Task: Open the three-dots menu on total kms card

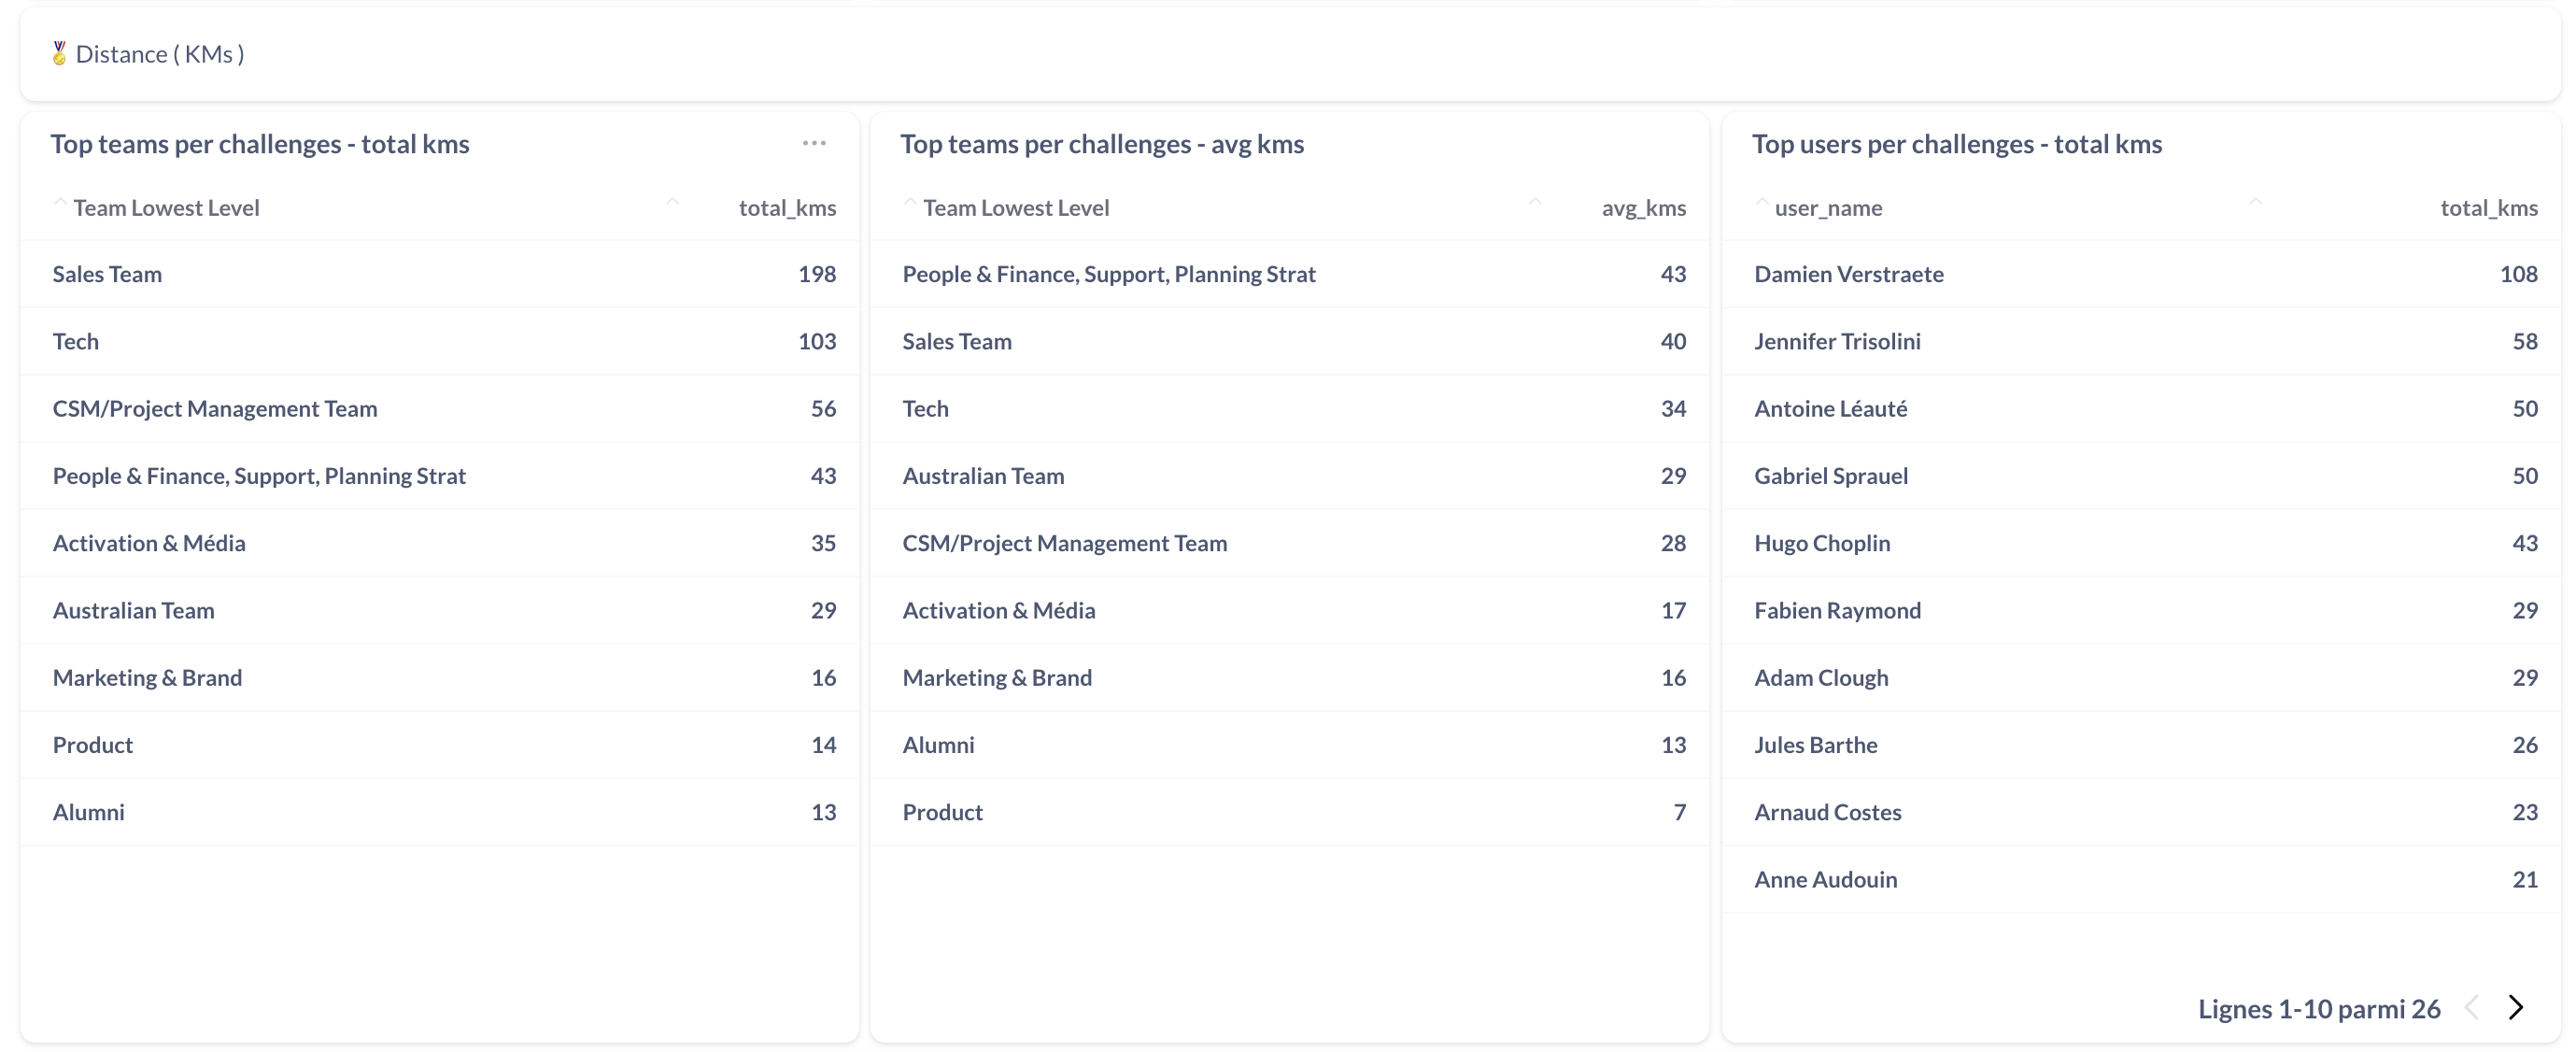Action: pyautogui.click(x=814, y=143)
